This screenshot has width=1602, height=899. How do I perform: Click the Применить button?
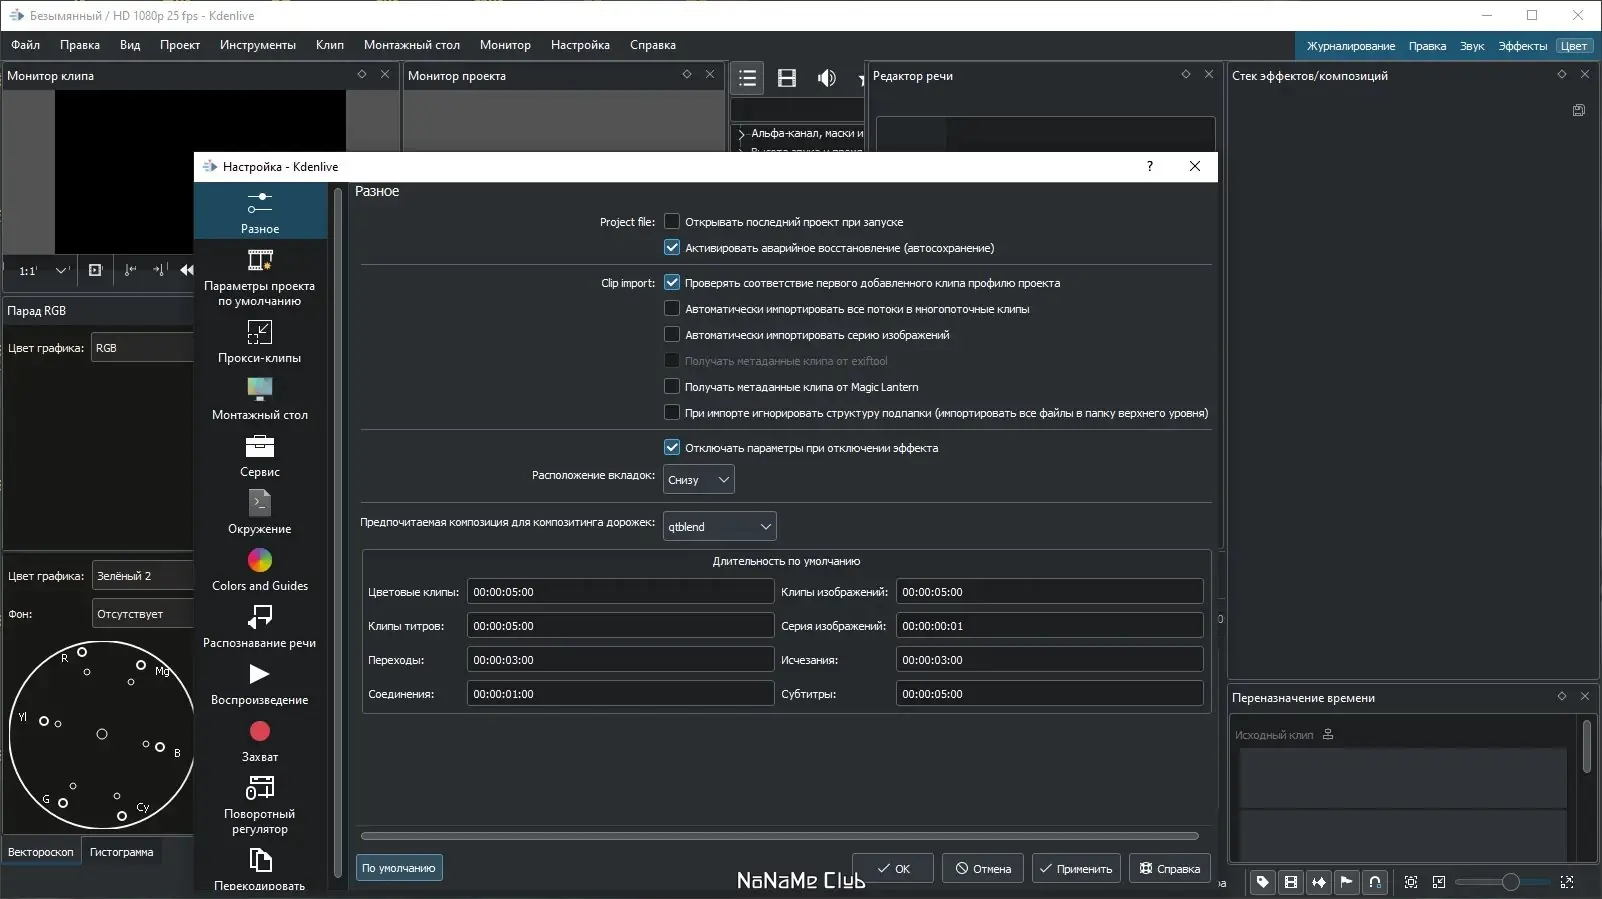tap(1076, 869)
